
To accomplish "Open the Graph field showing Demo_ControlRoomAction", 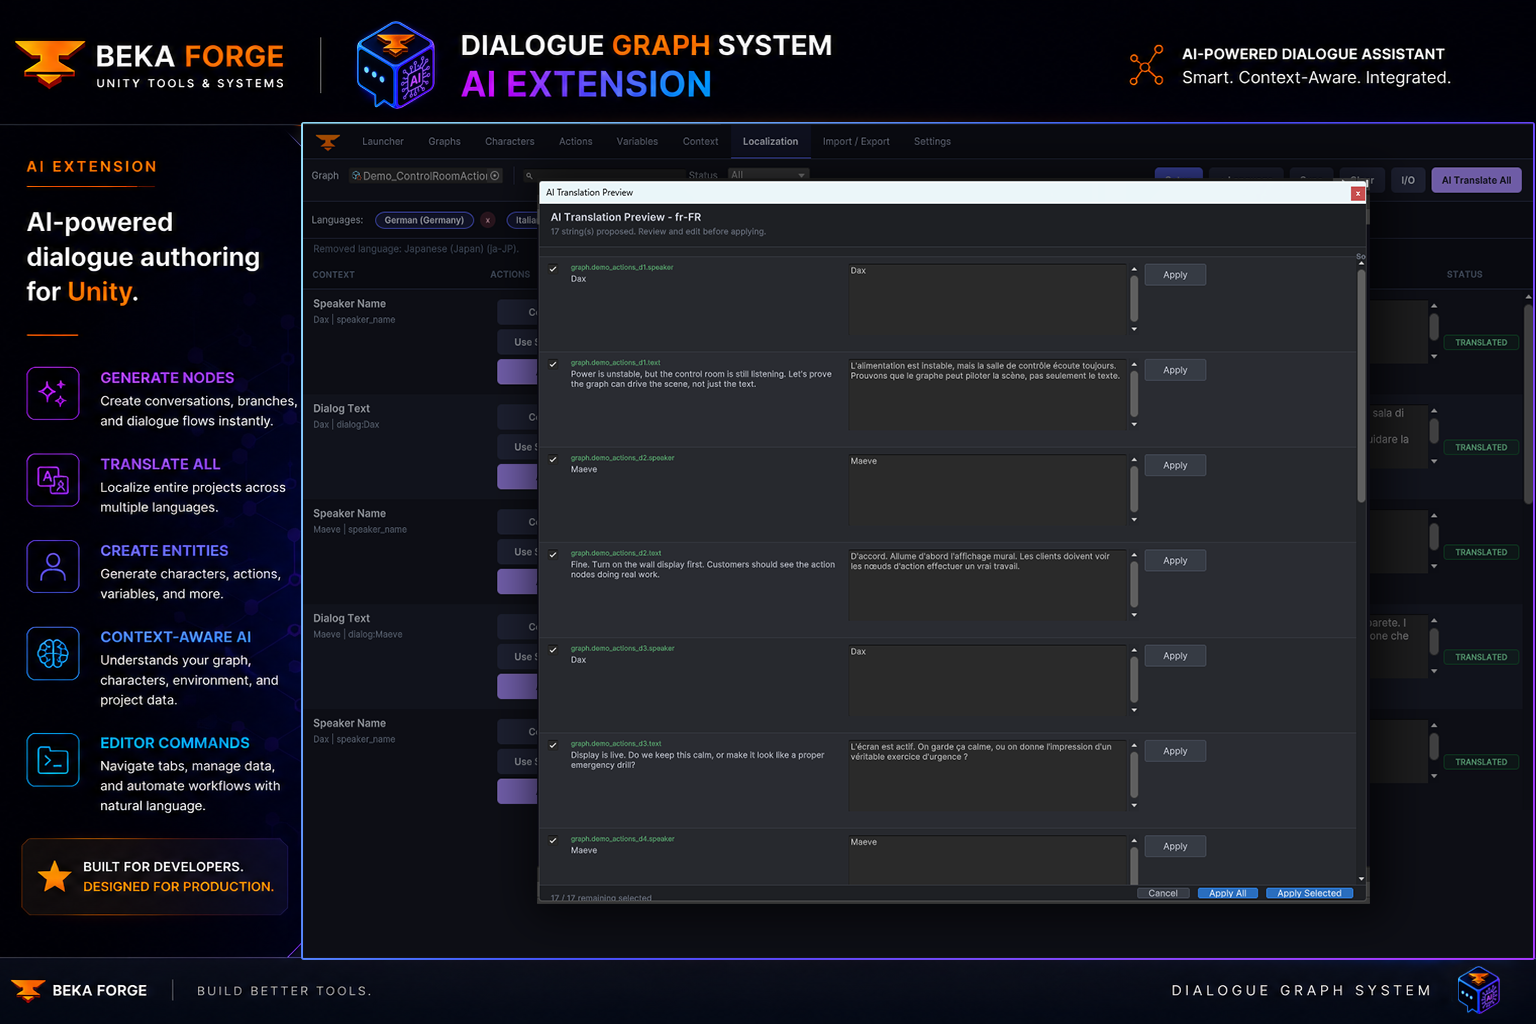I will [426, 176].
